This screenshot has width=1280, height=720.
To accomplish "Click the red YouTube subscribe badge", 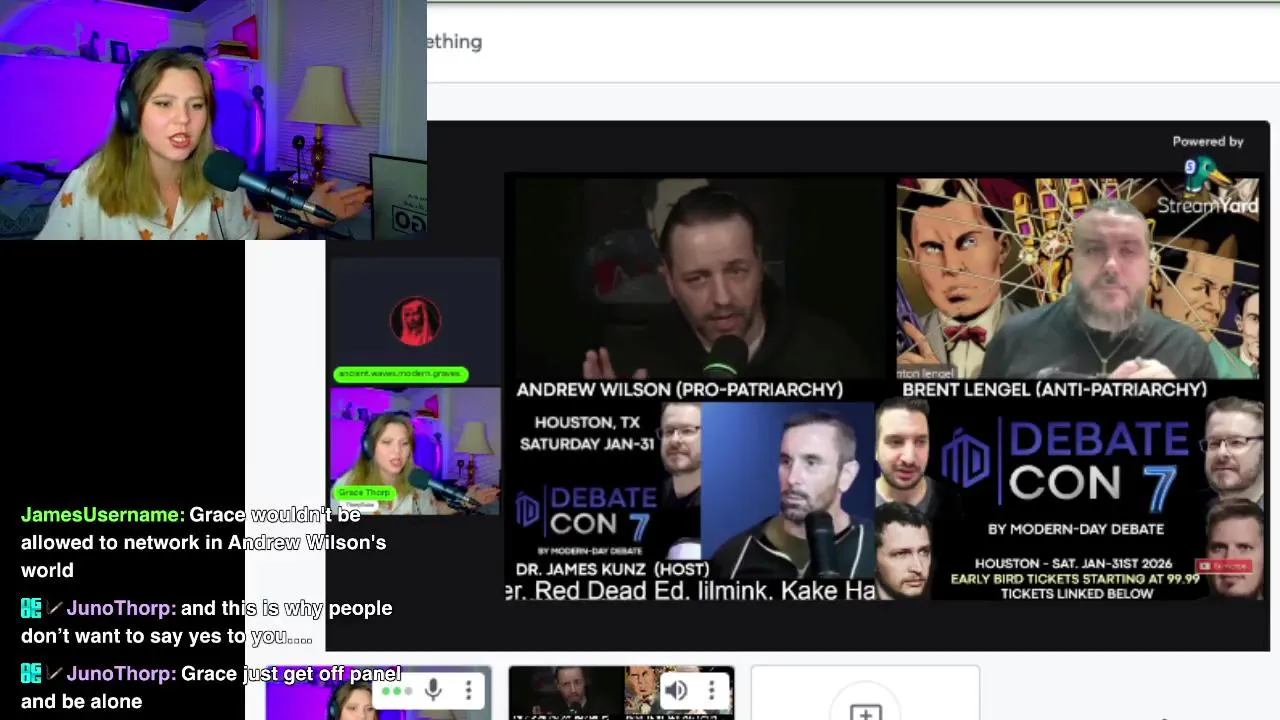I will [1225, 566].
